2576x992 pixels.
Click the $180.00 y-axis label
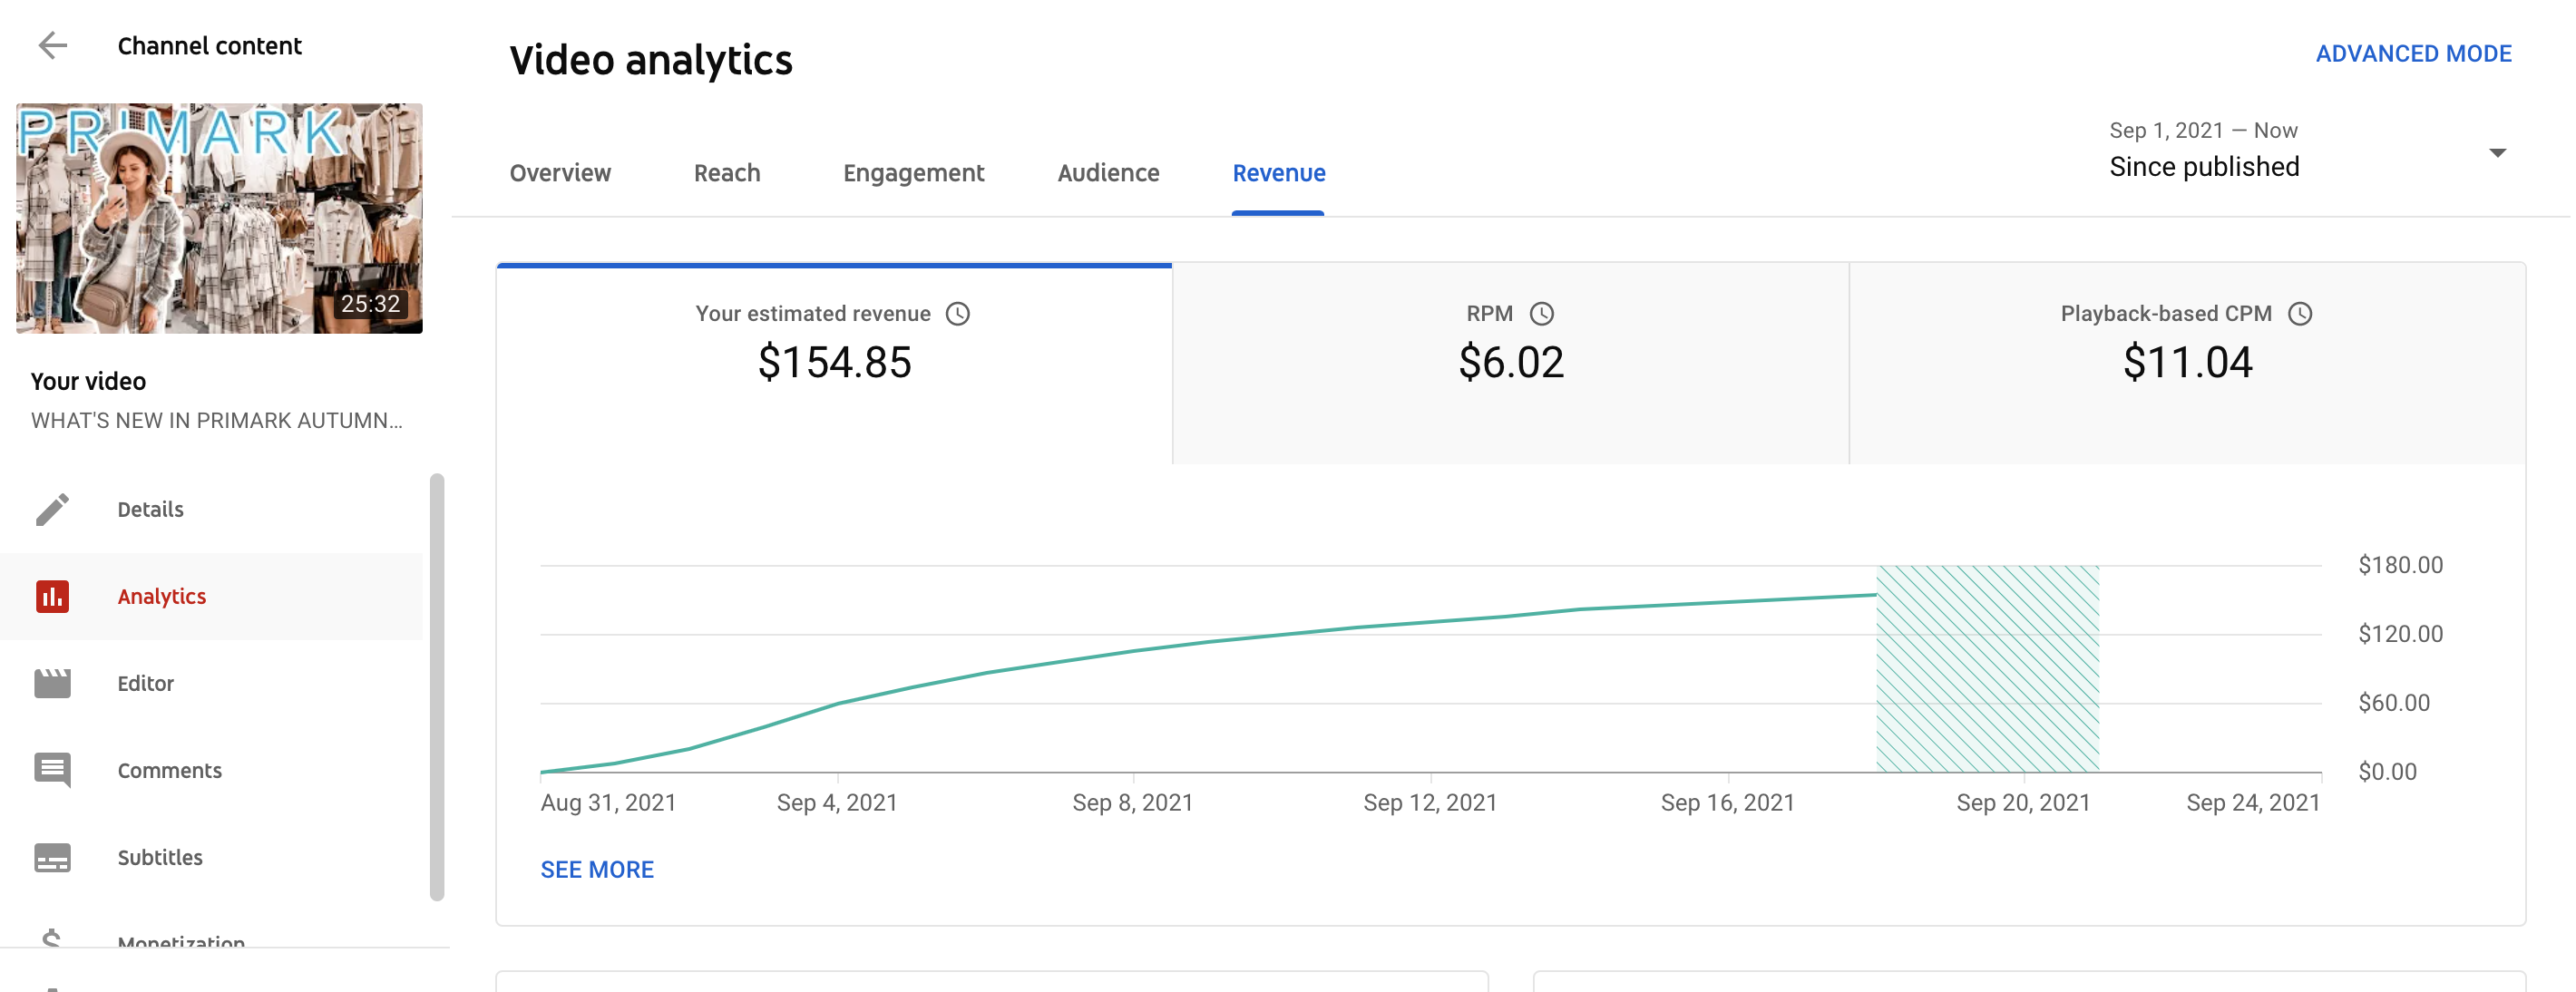(2399, 565)
